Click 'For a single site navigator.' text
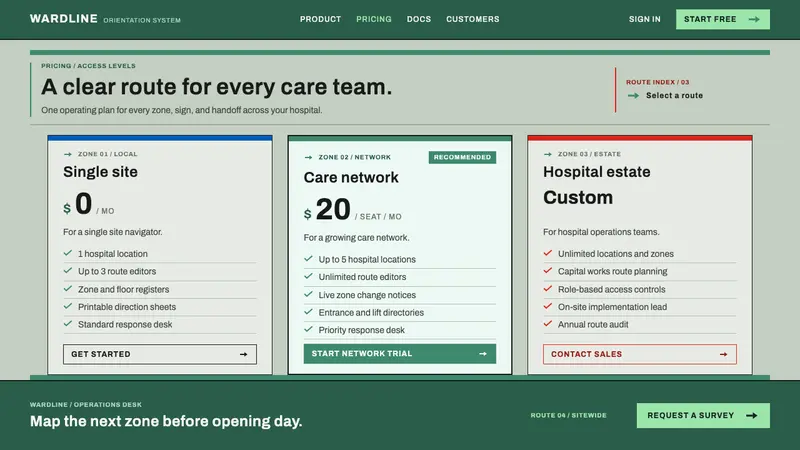 pyautogui.click(x=113, y=232)
